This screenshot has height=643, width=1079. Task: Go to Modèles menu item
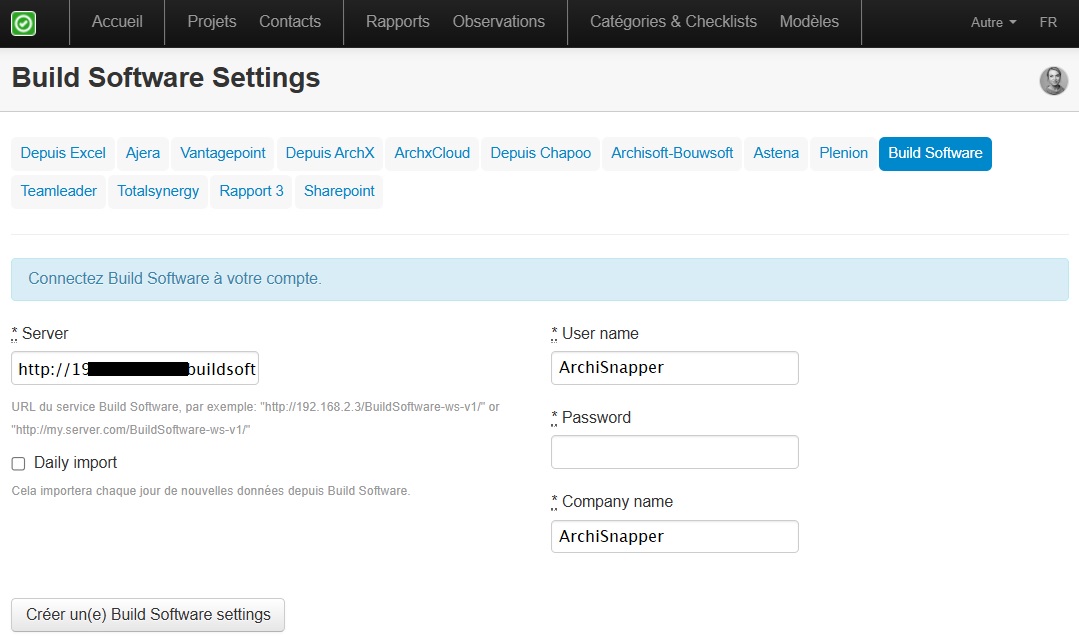809,22
